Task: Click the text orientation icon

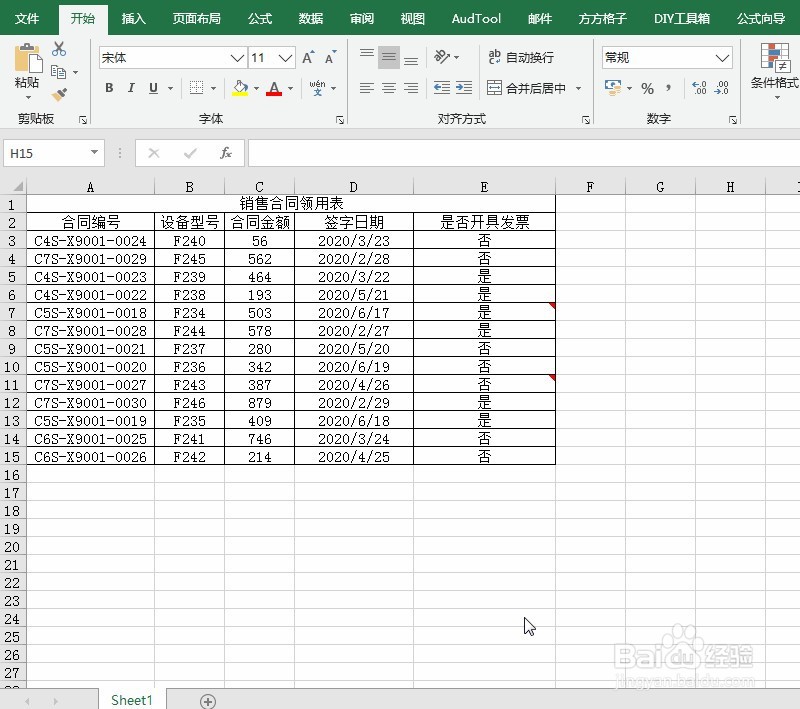Action: tap(442, 57)
